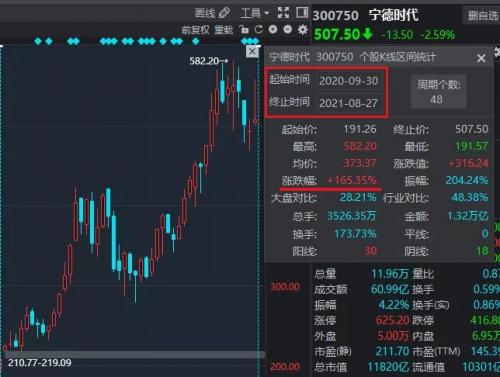Click the bottom chart horizontal scrollbar
The width and height of the screenshot is (500, 377).
(133, 354)
